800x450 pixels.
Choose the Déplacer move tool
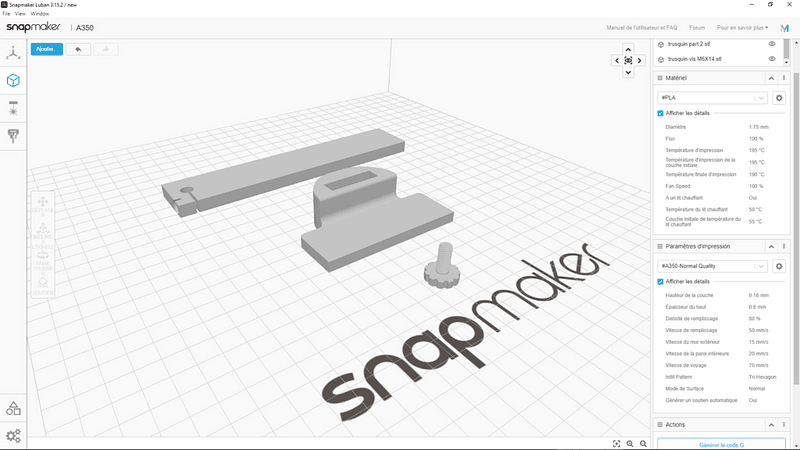tap(43, 207)
